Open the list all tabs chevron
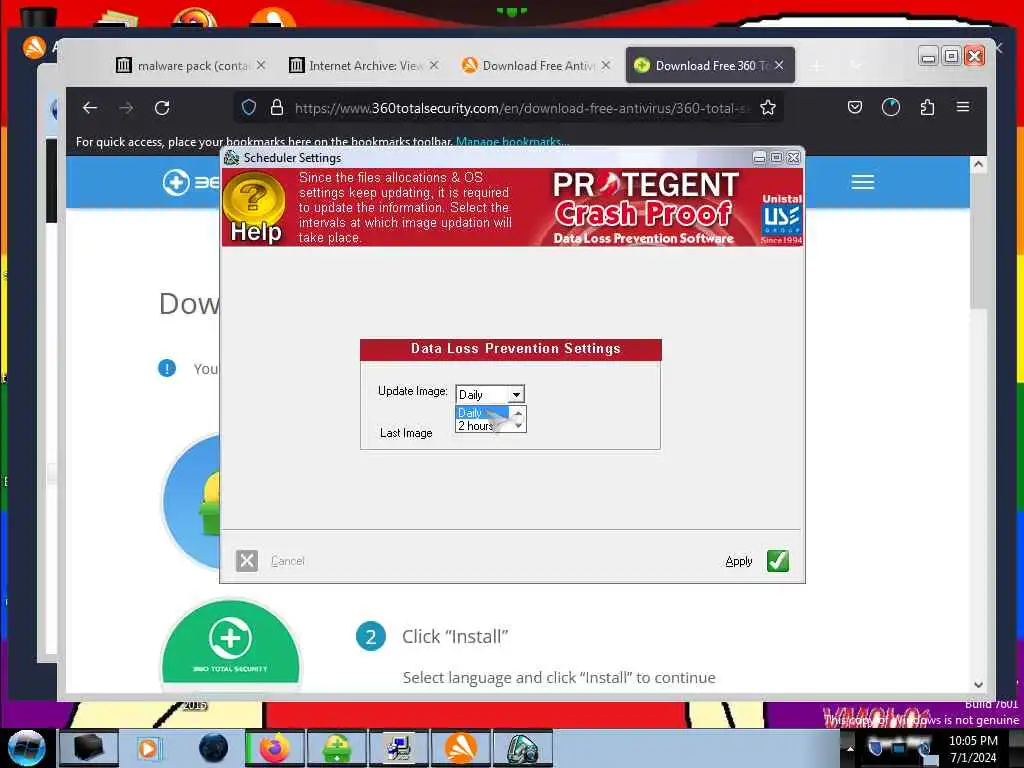 [x=856, y=65]
